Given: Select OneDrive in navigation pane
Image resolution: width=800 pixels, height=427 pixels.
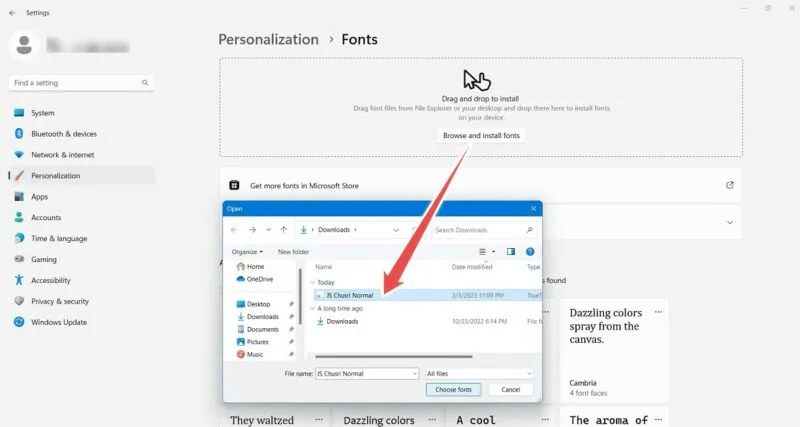Looking at the screenshot, I should coord(255,279).
